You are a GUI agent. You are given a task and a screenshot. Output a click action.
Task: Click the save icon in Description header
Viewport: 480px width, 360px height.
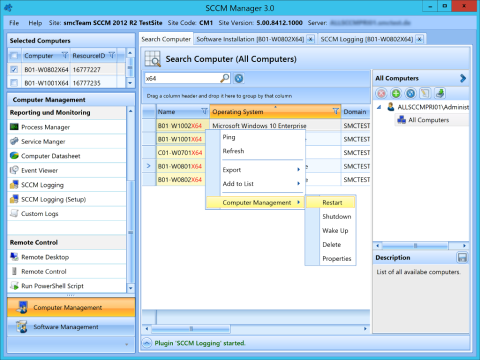click(x=462, y=257)
